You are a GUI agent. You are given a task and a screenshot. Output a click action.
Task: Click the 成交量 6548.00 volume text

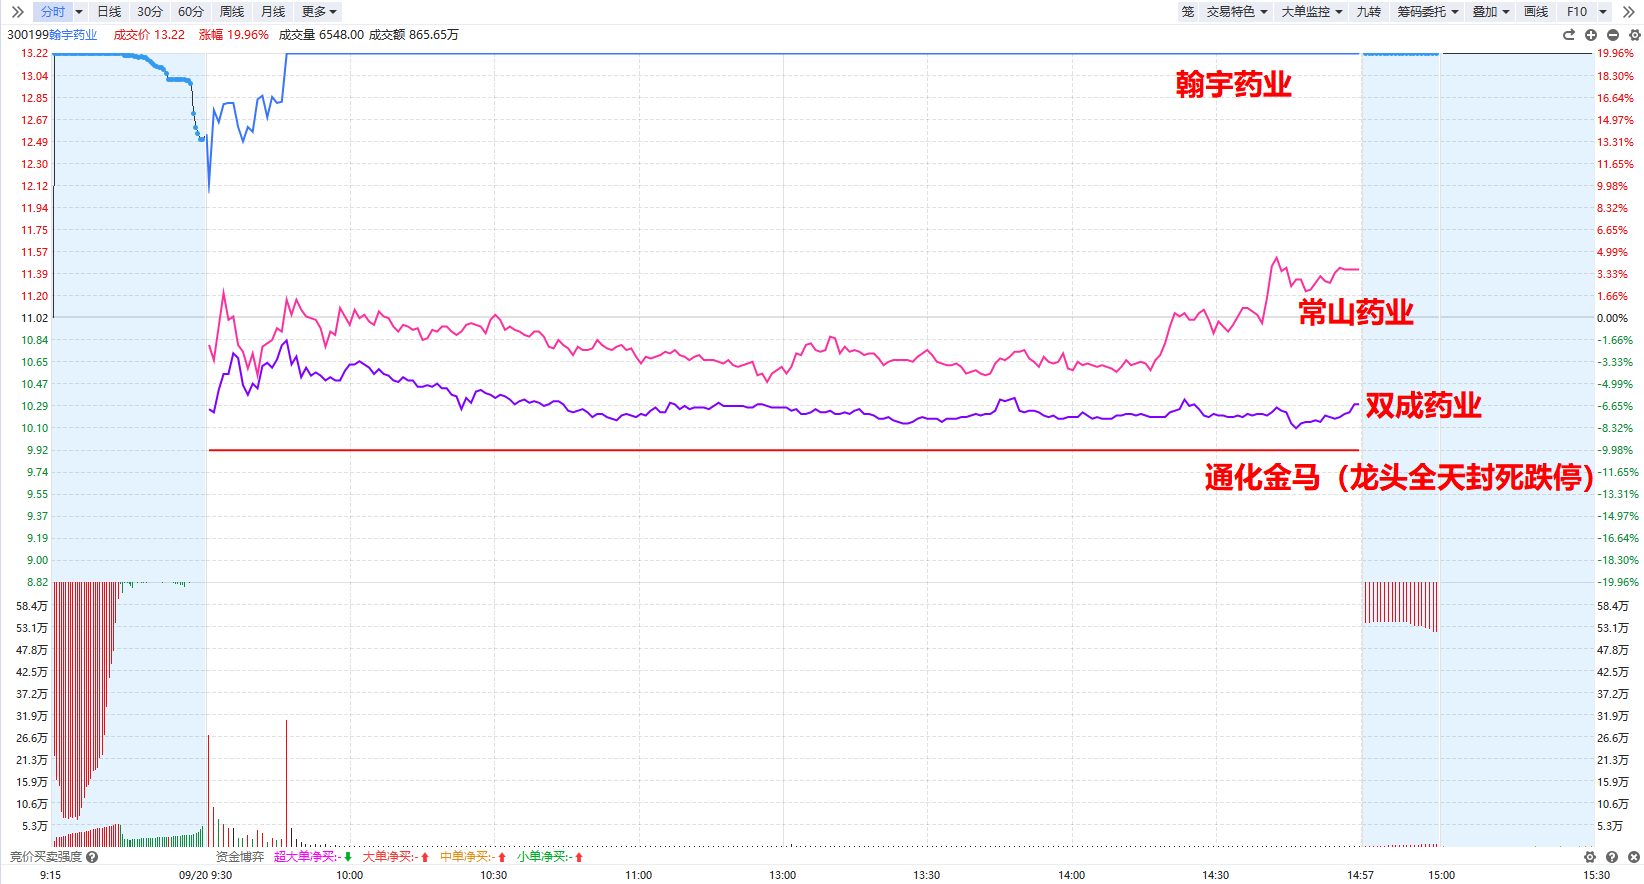point(321,35)
